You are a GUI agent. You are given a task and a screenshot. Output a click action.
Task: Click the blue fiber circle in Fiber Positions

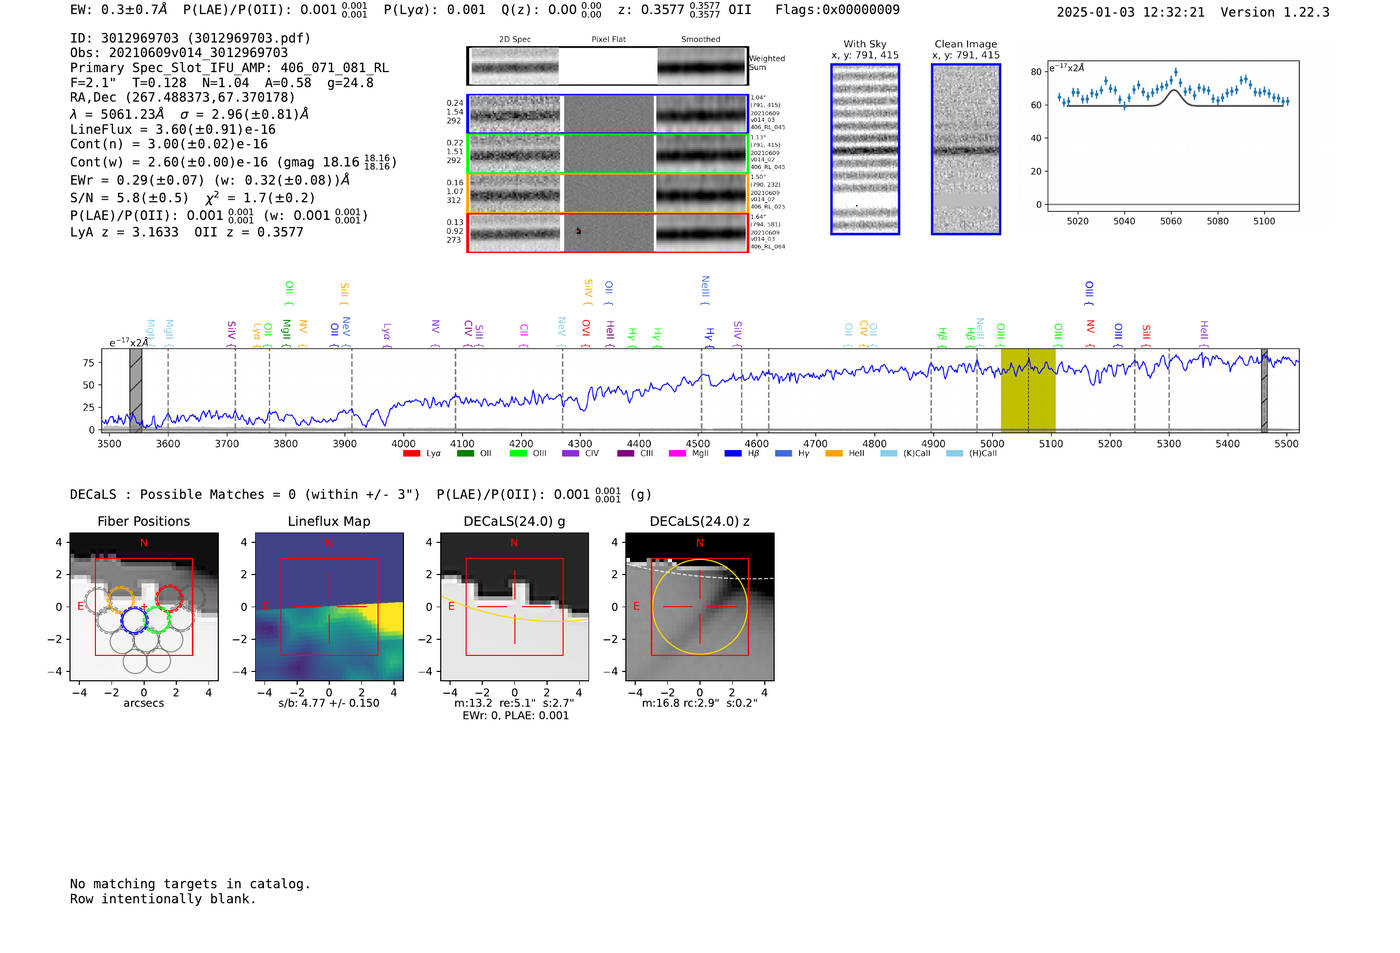click(x=134, y=620)
